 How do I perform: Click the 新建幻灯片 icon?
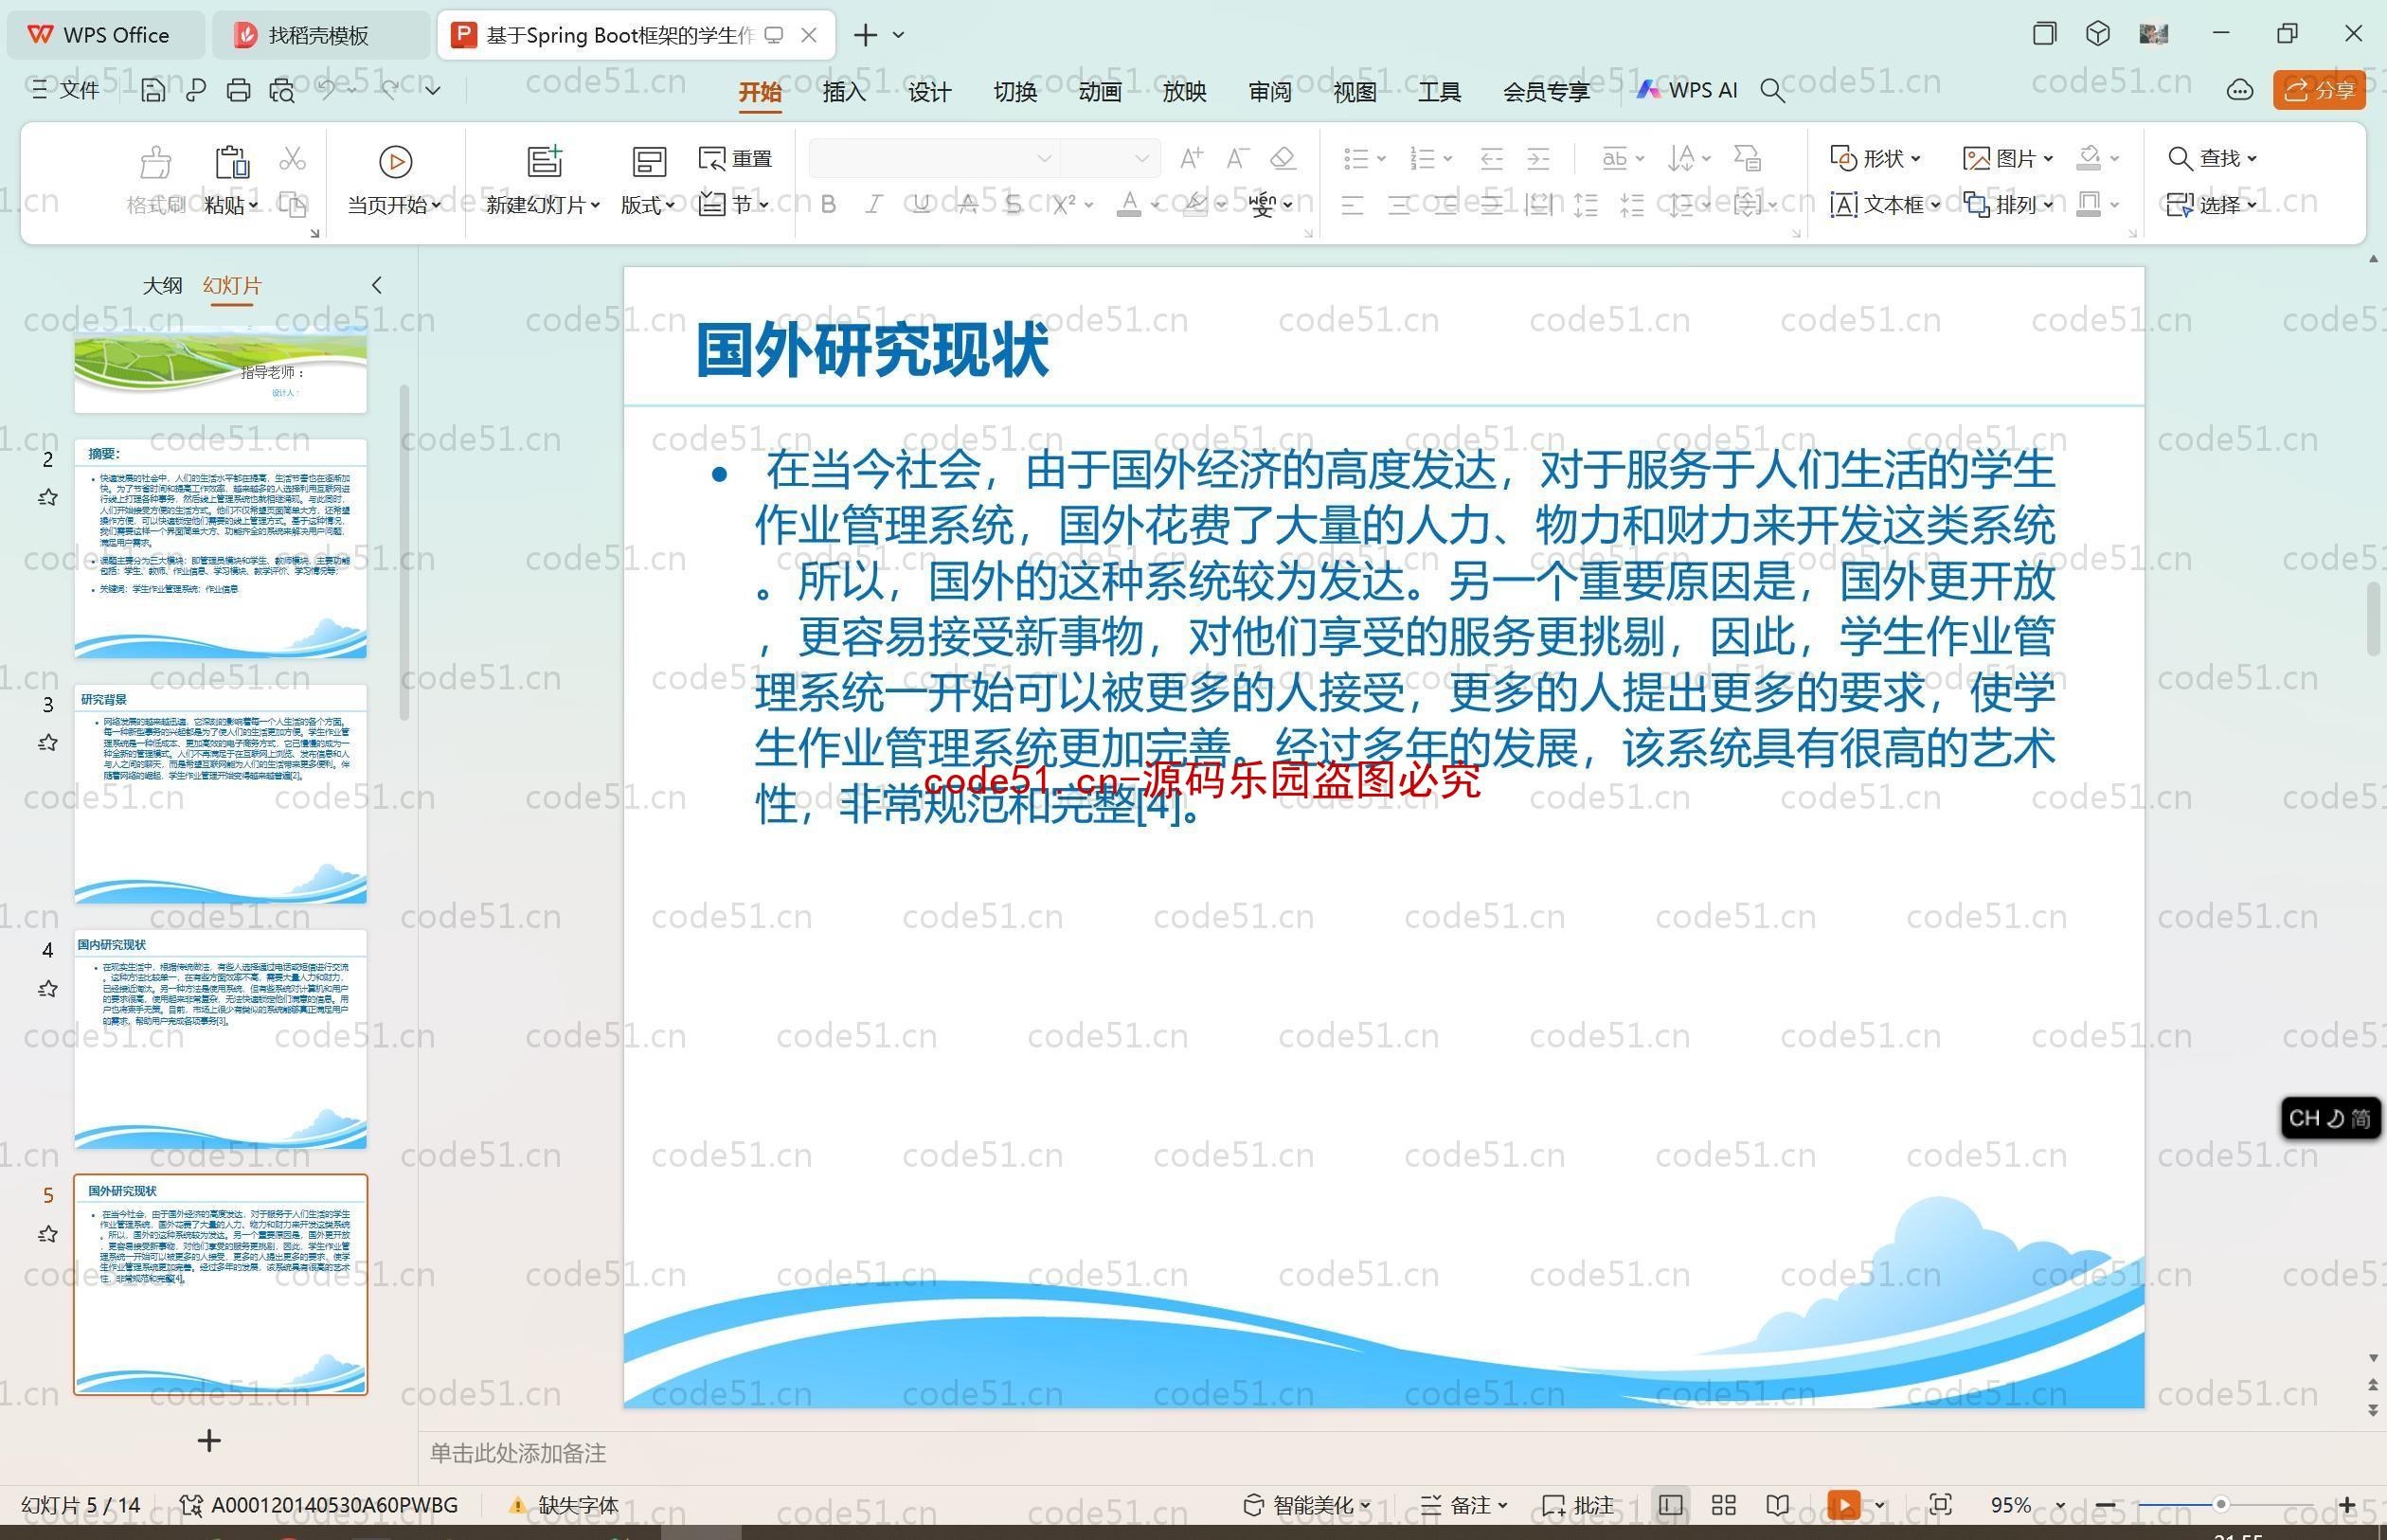543,160
